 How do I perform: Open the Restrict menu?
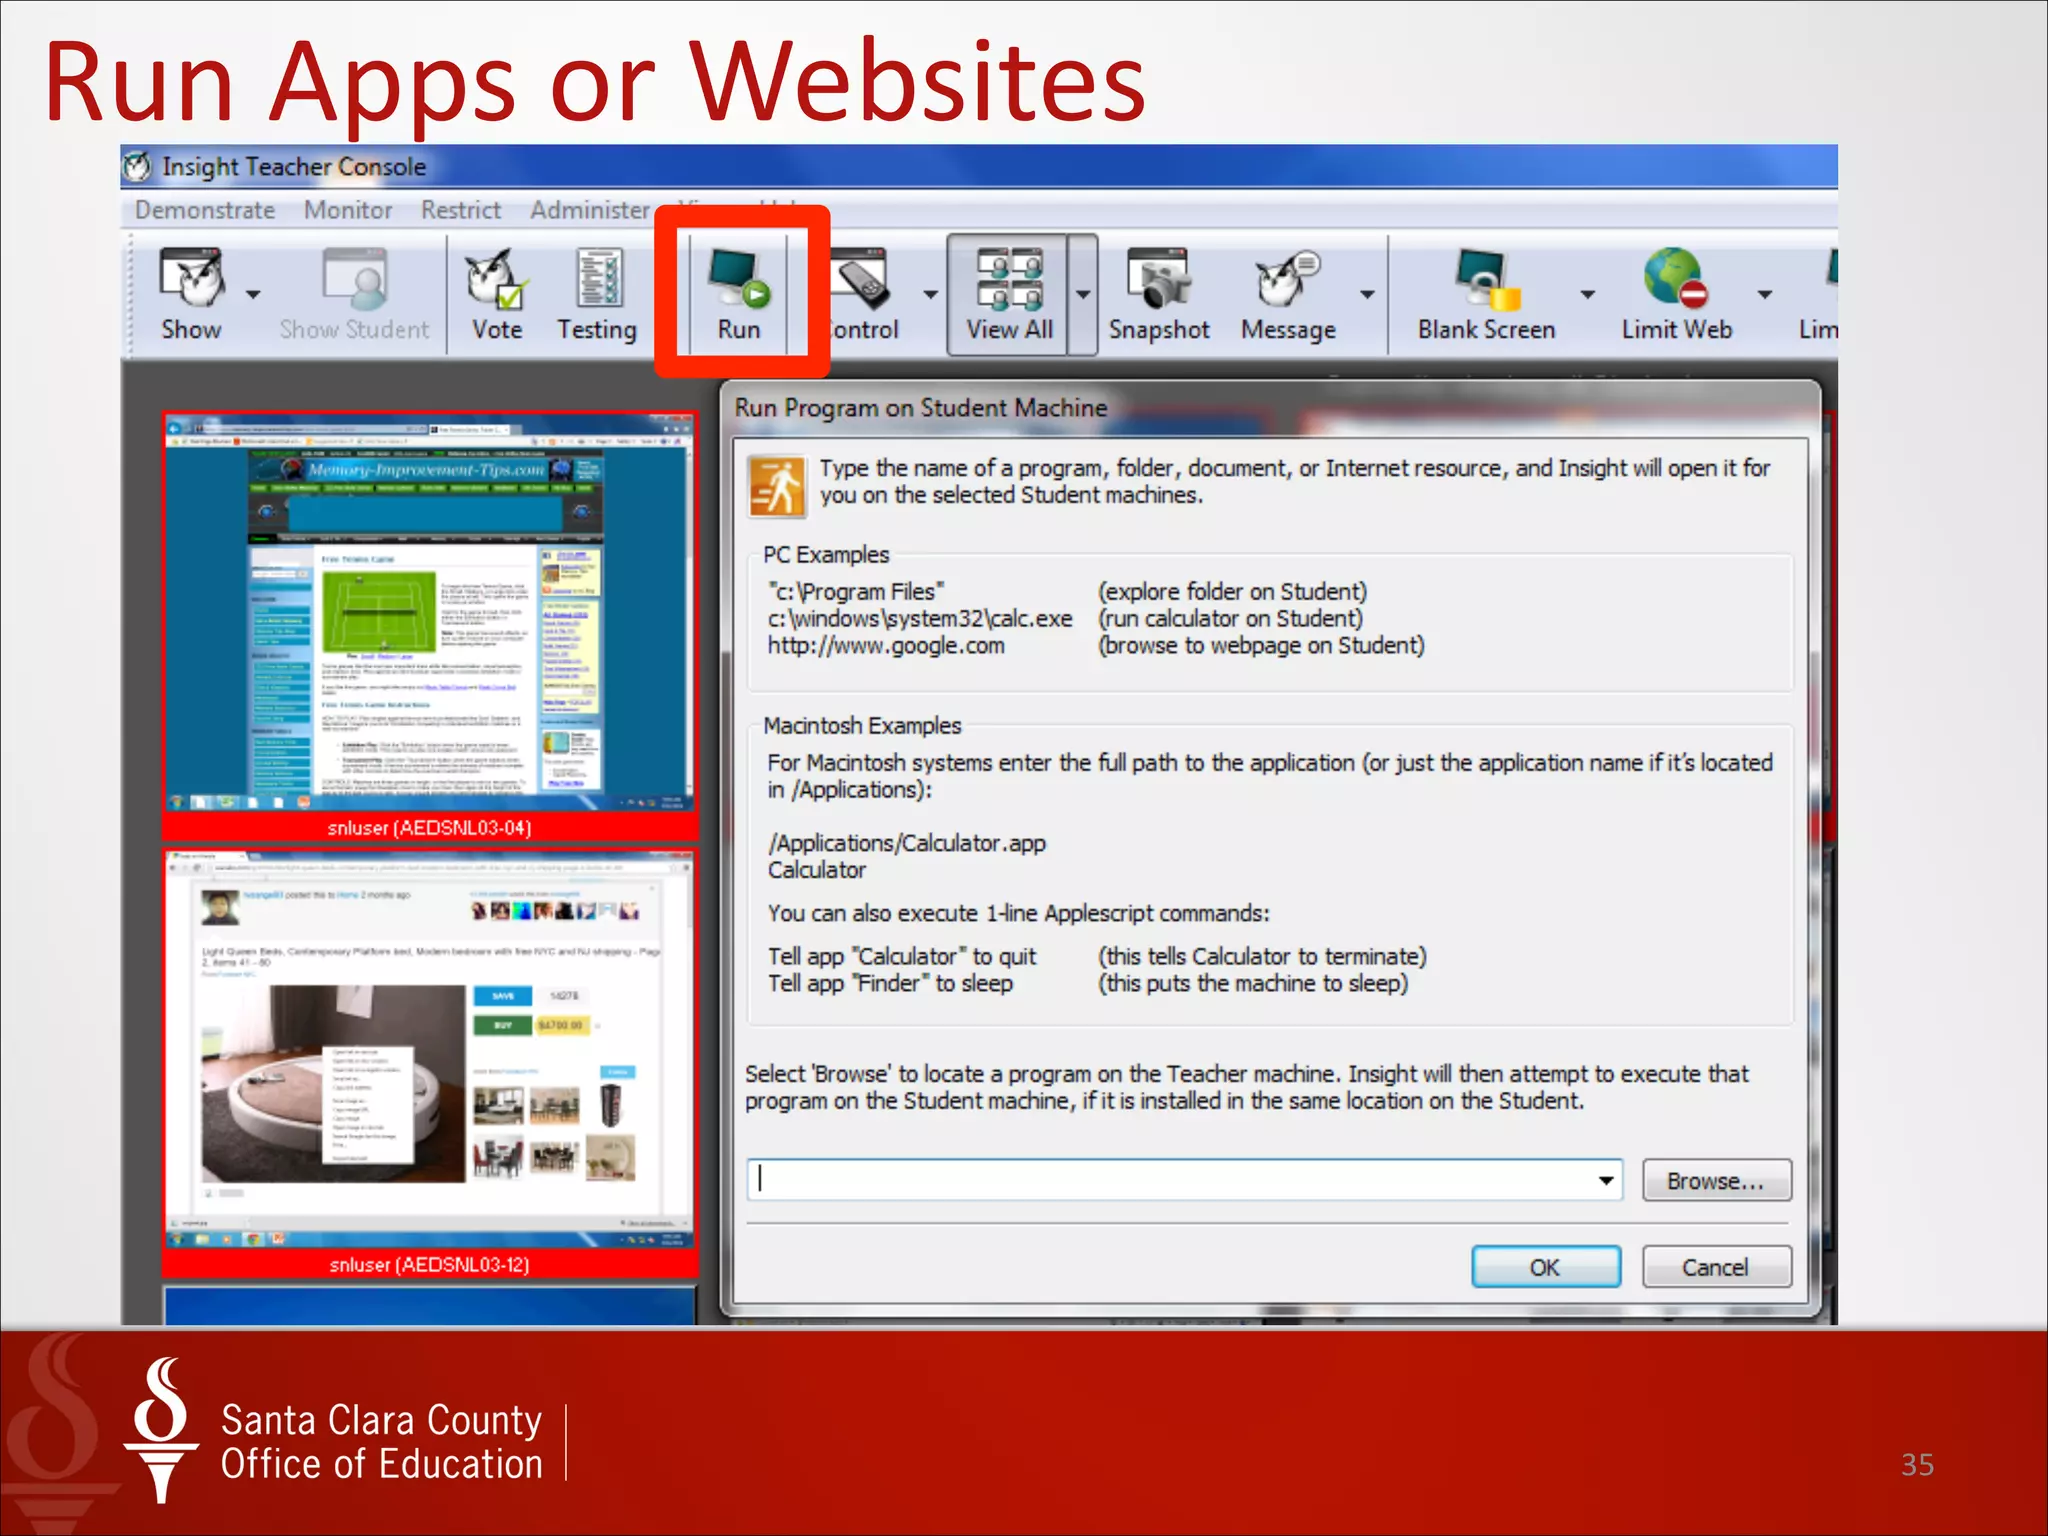460,210
